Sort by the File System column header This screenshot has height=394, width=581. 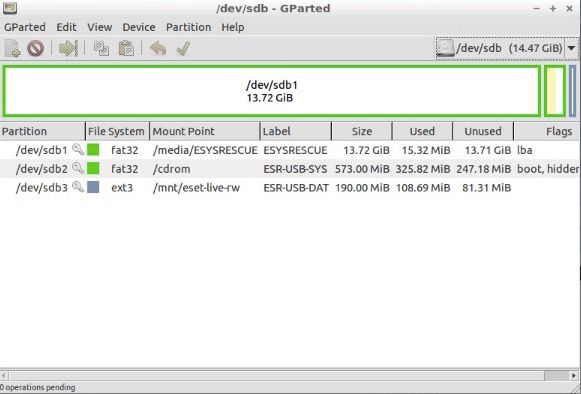click(117, 131)
